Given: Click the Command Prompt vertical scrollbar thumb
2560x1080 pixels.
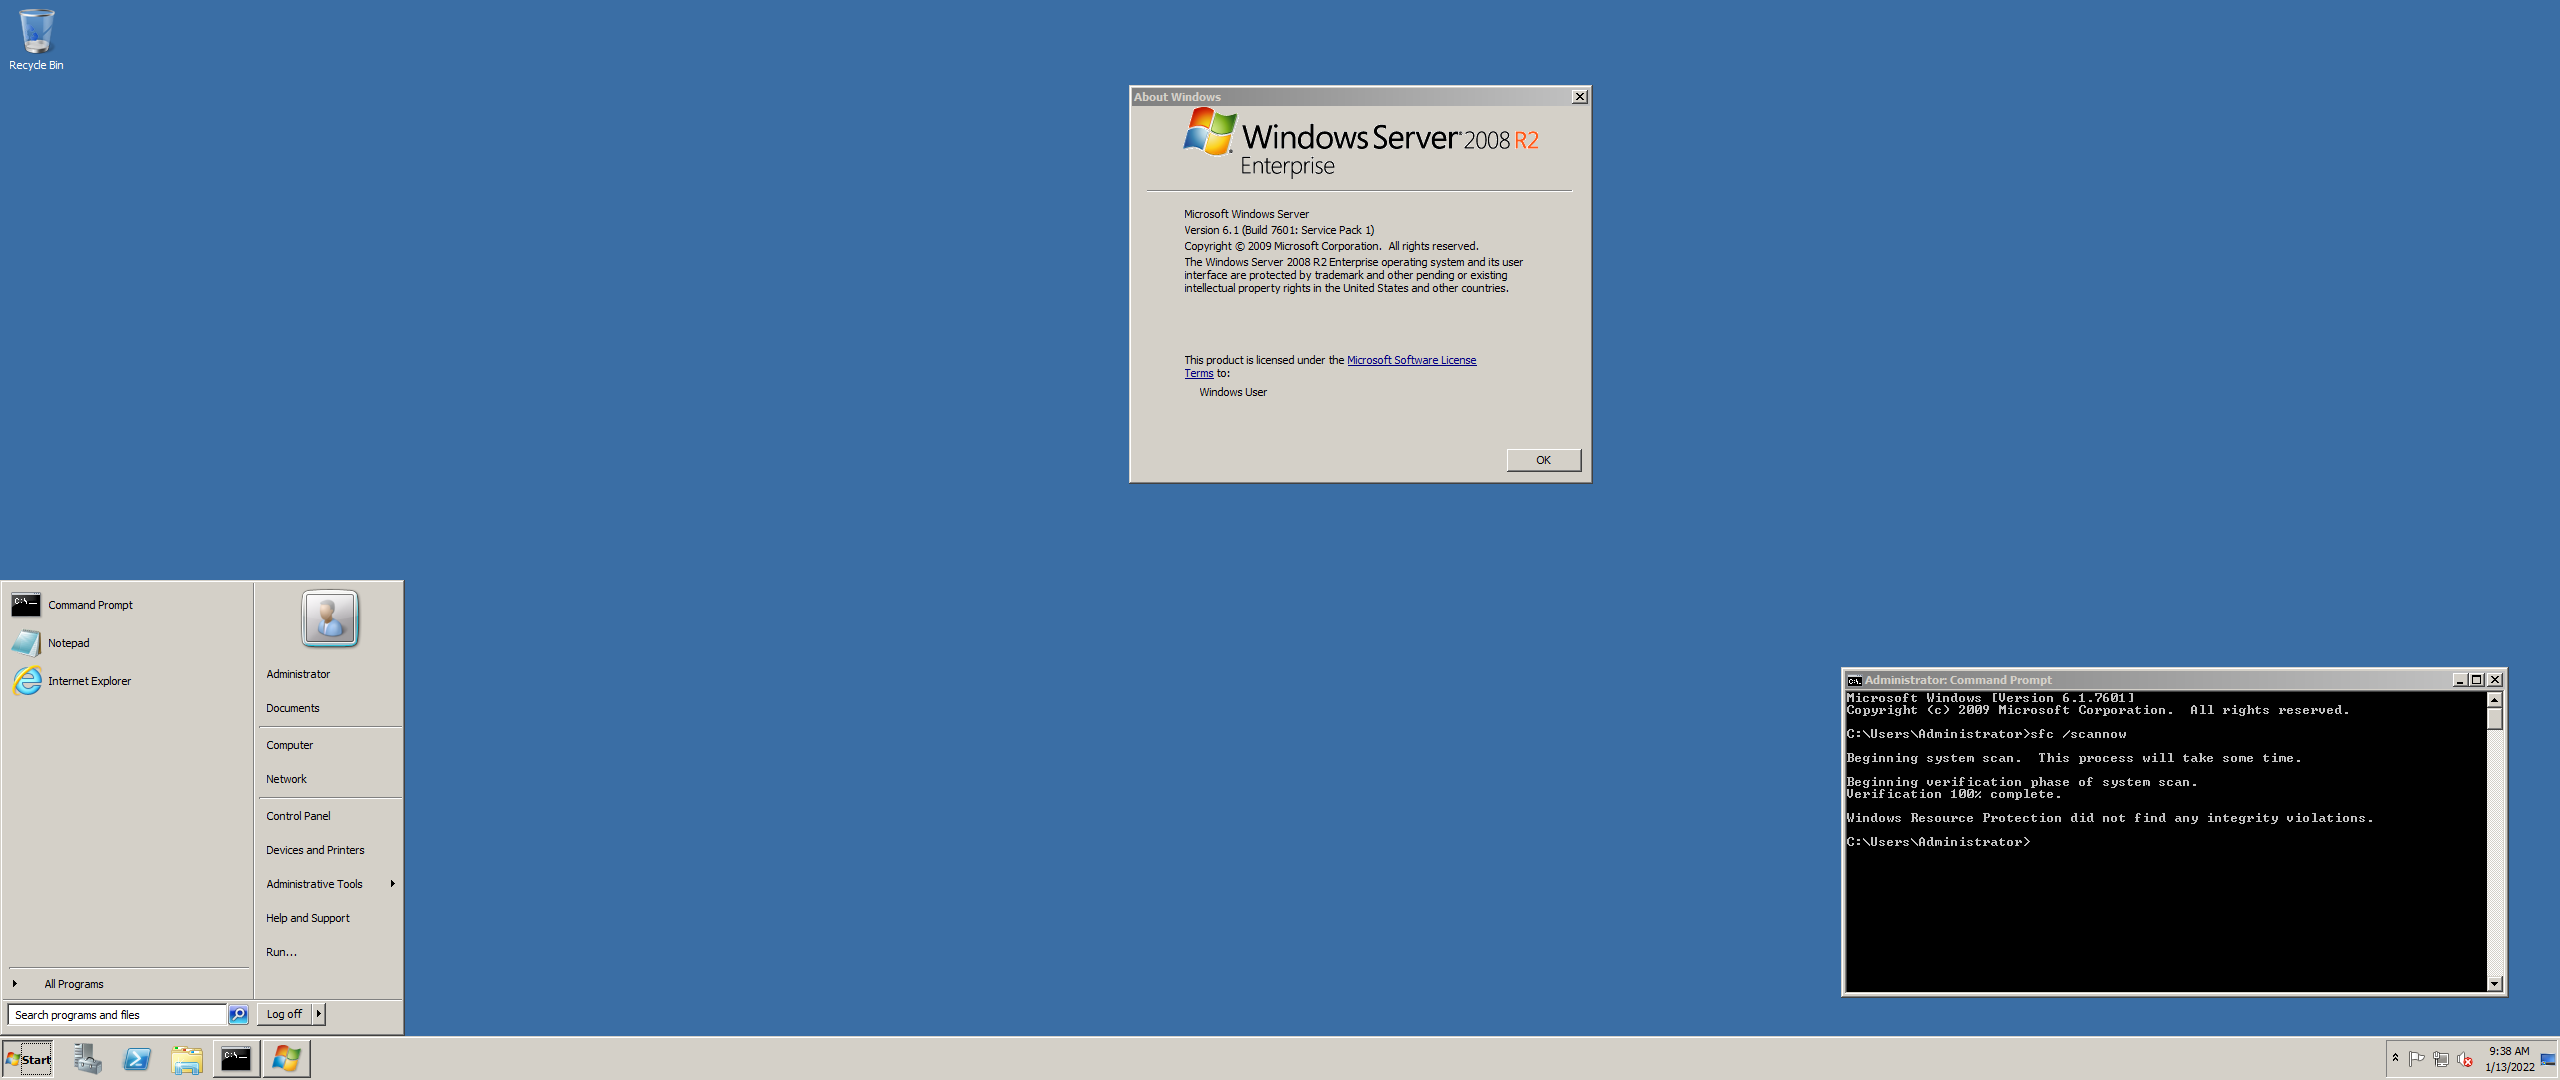Looking at the screenshot, I should [2494, 719].
